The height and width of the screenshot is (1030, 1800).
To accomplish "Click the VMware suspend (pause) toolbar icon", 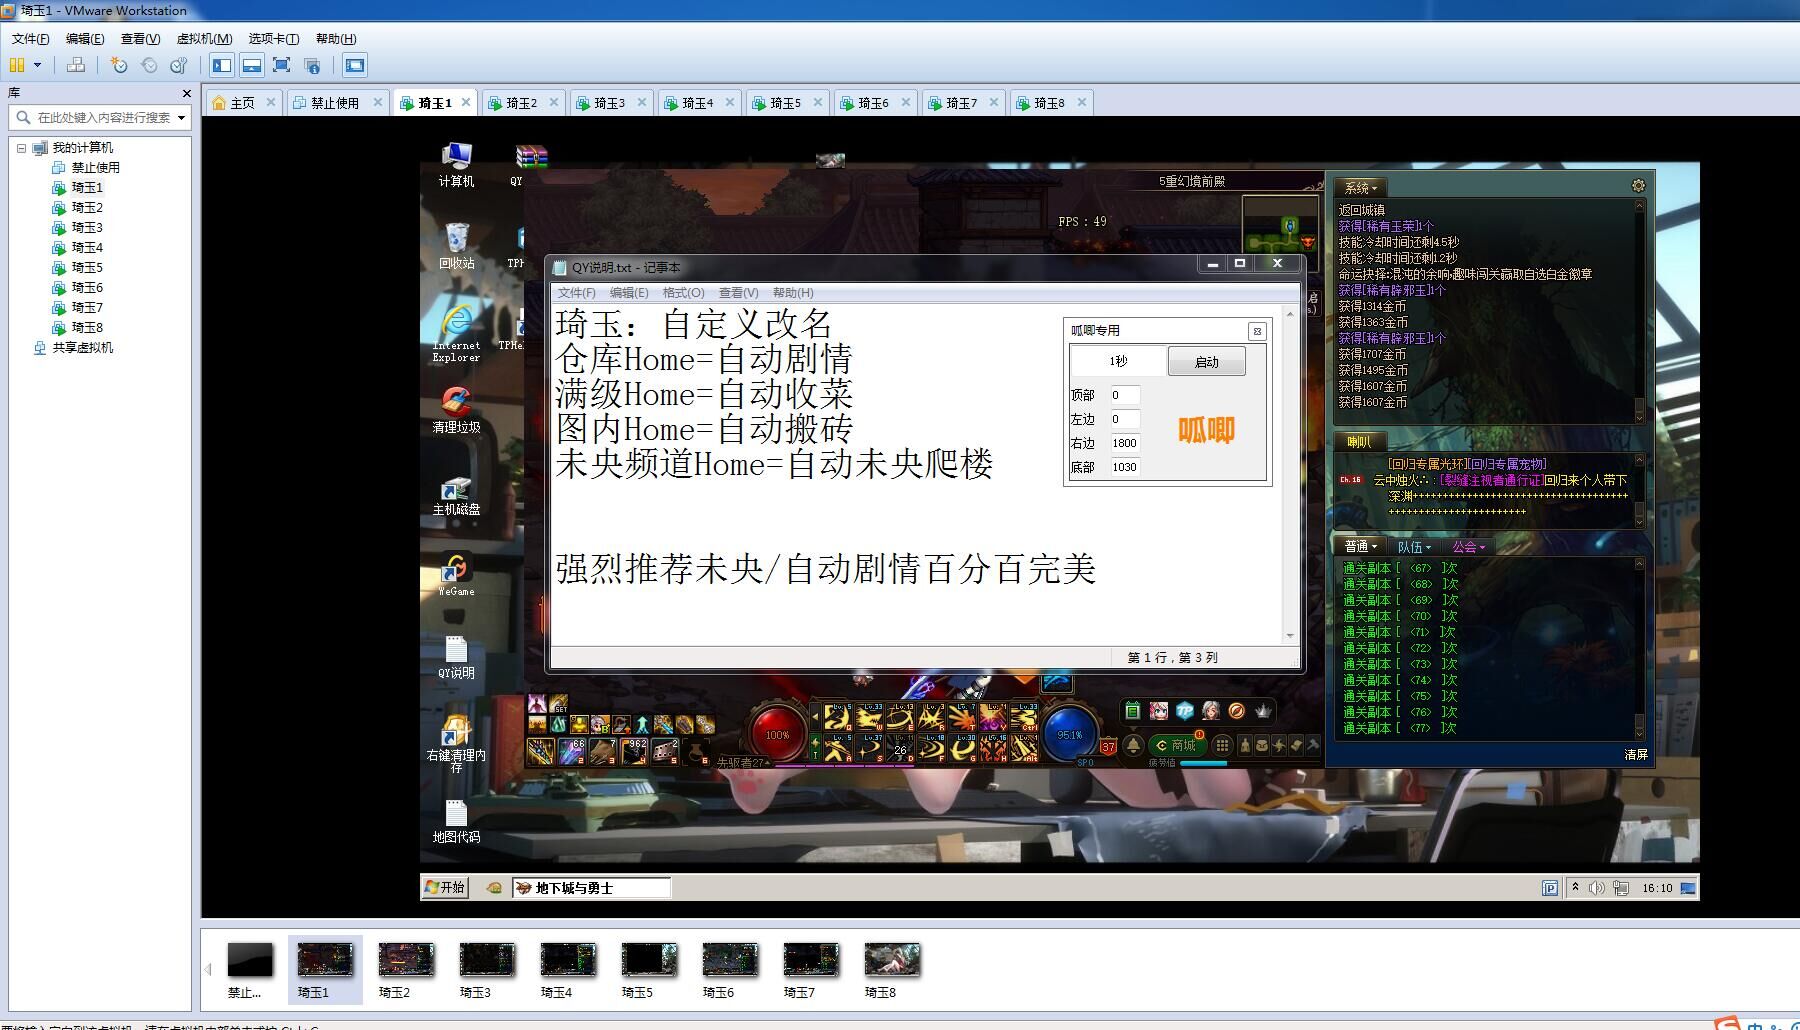I will tap(17, 65).
